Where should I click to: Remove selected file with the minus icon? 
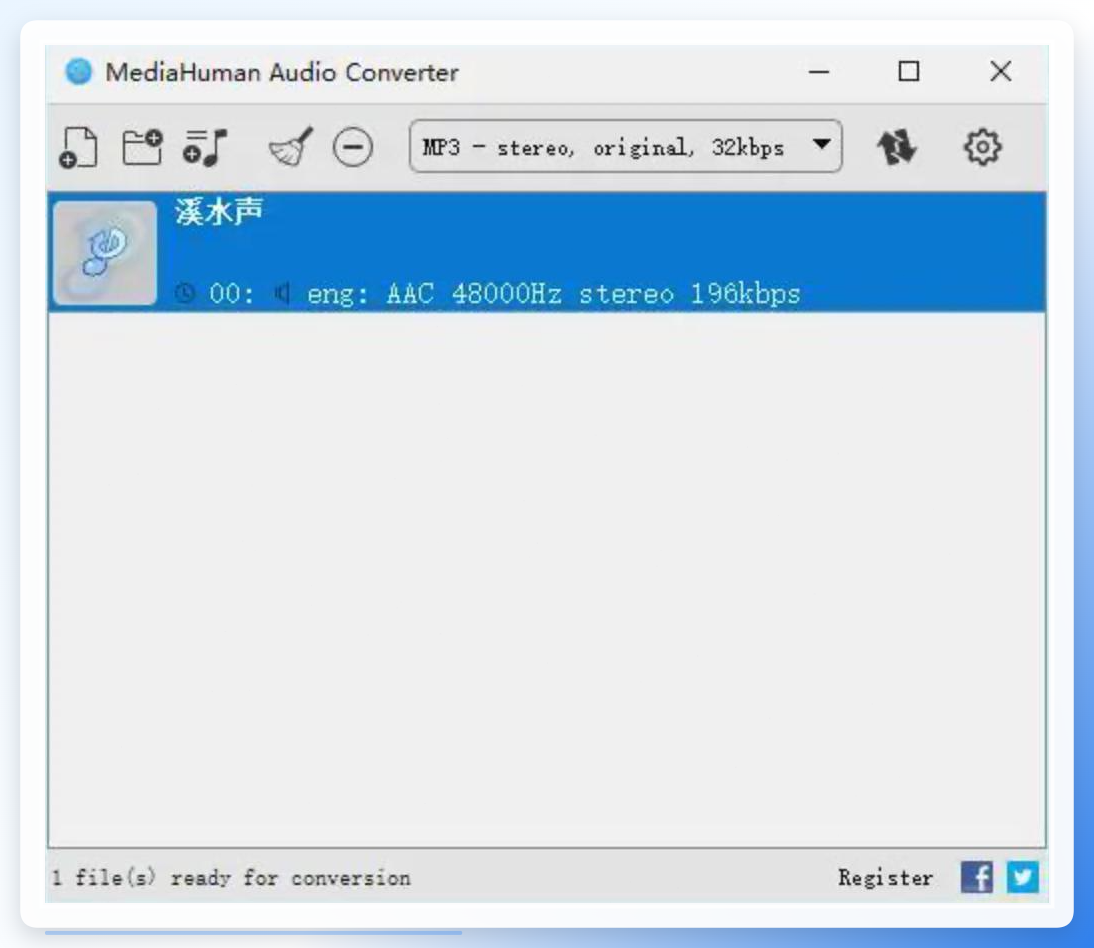click(352, 147)
